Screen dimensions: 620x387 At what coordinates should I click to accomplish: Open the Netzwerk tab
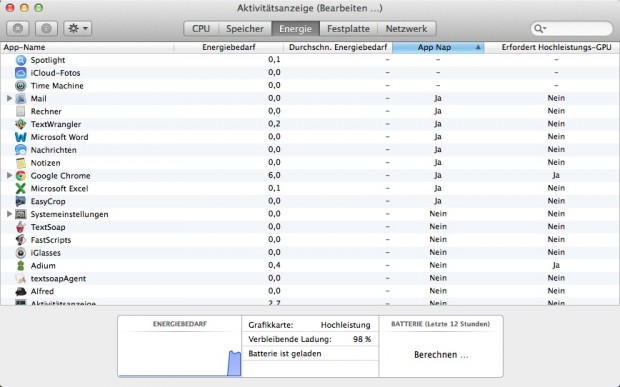[x=406, y=28]
